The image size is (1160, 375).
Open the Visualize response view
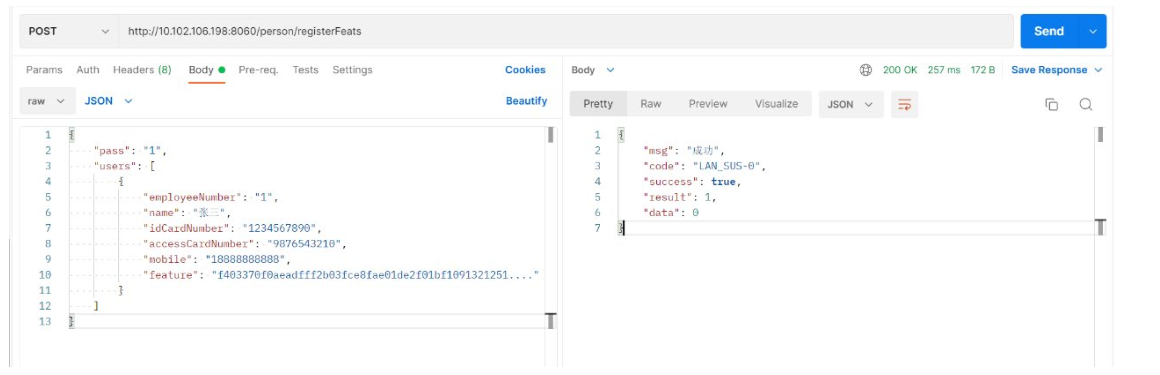pos(776,104)
